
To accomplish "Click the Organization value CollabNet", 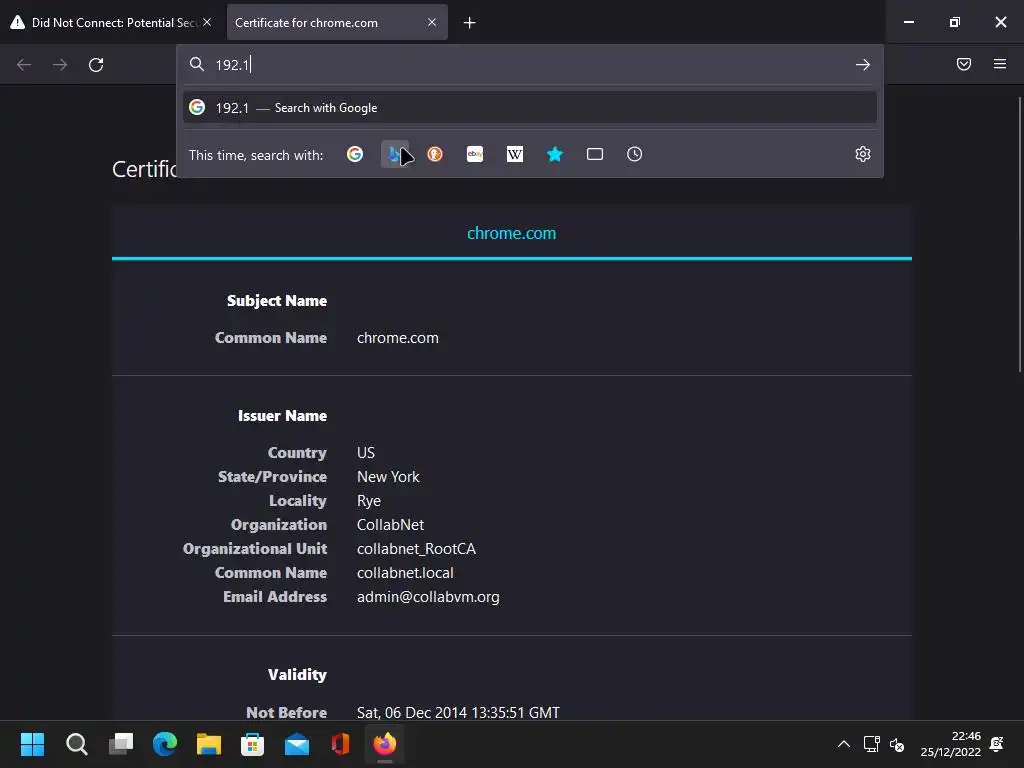I will pyautogui.click(x=391, y=525).
